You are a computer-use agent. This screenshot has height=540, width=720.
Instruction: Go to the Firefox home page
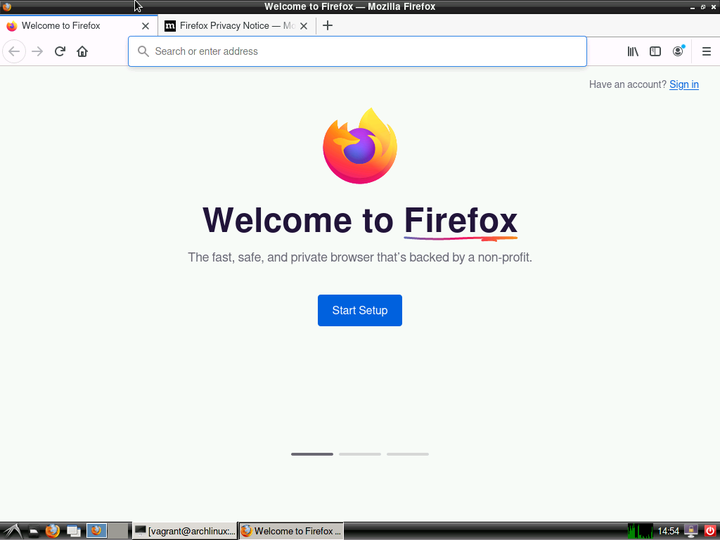click(82, 51)
